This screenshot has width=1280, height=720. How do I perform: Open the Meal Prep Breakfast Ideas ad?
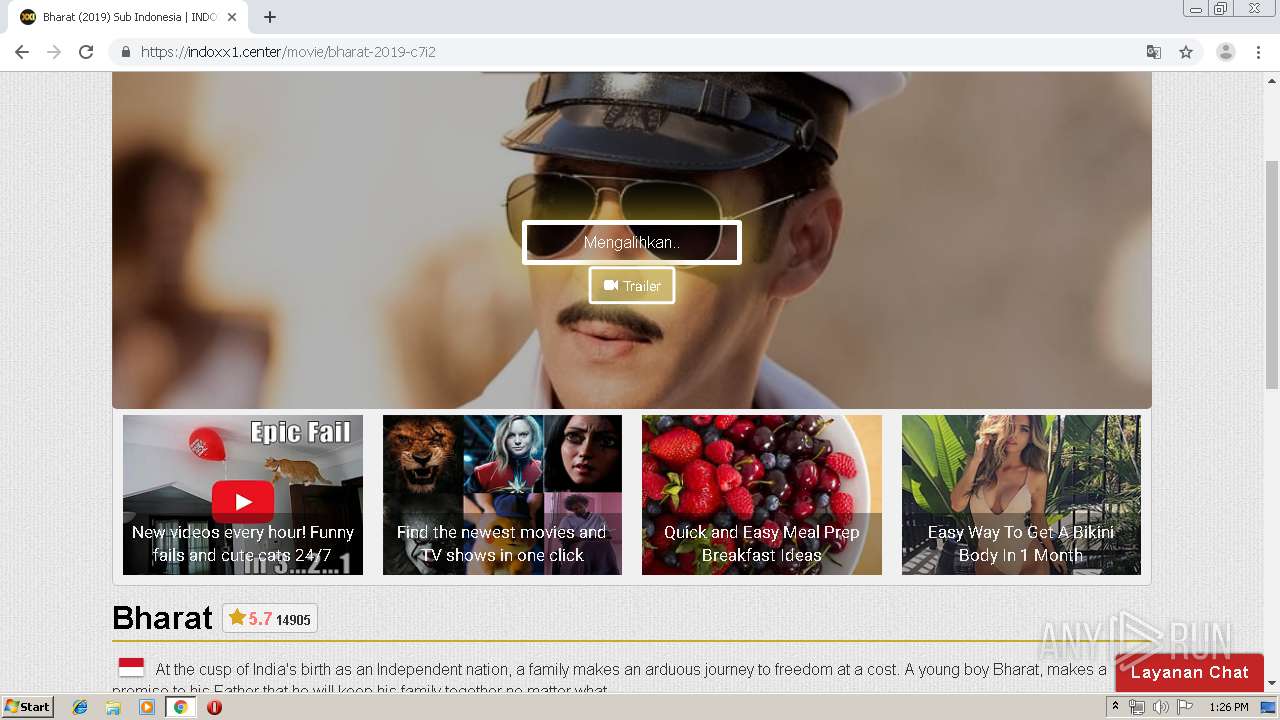click(x=762, y=495)
